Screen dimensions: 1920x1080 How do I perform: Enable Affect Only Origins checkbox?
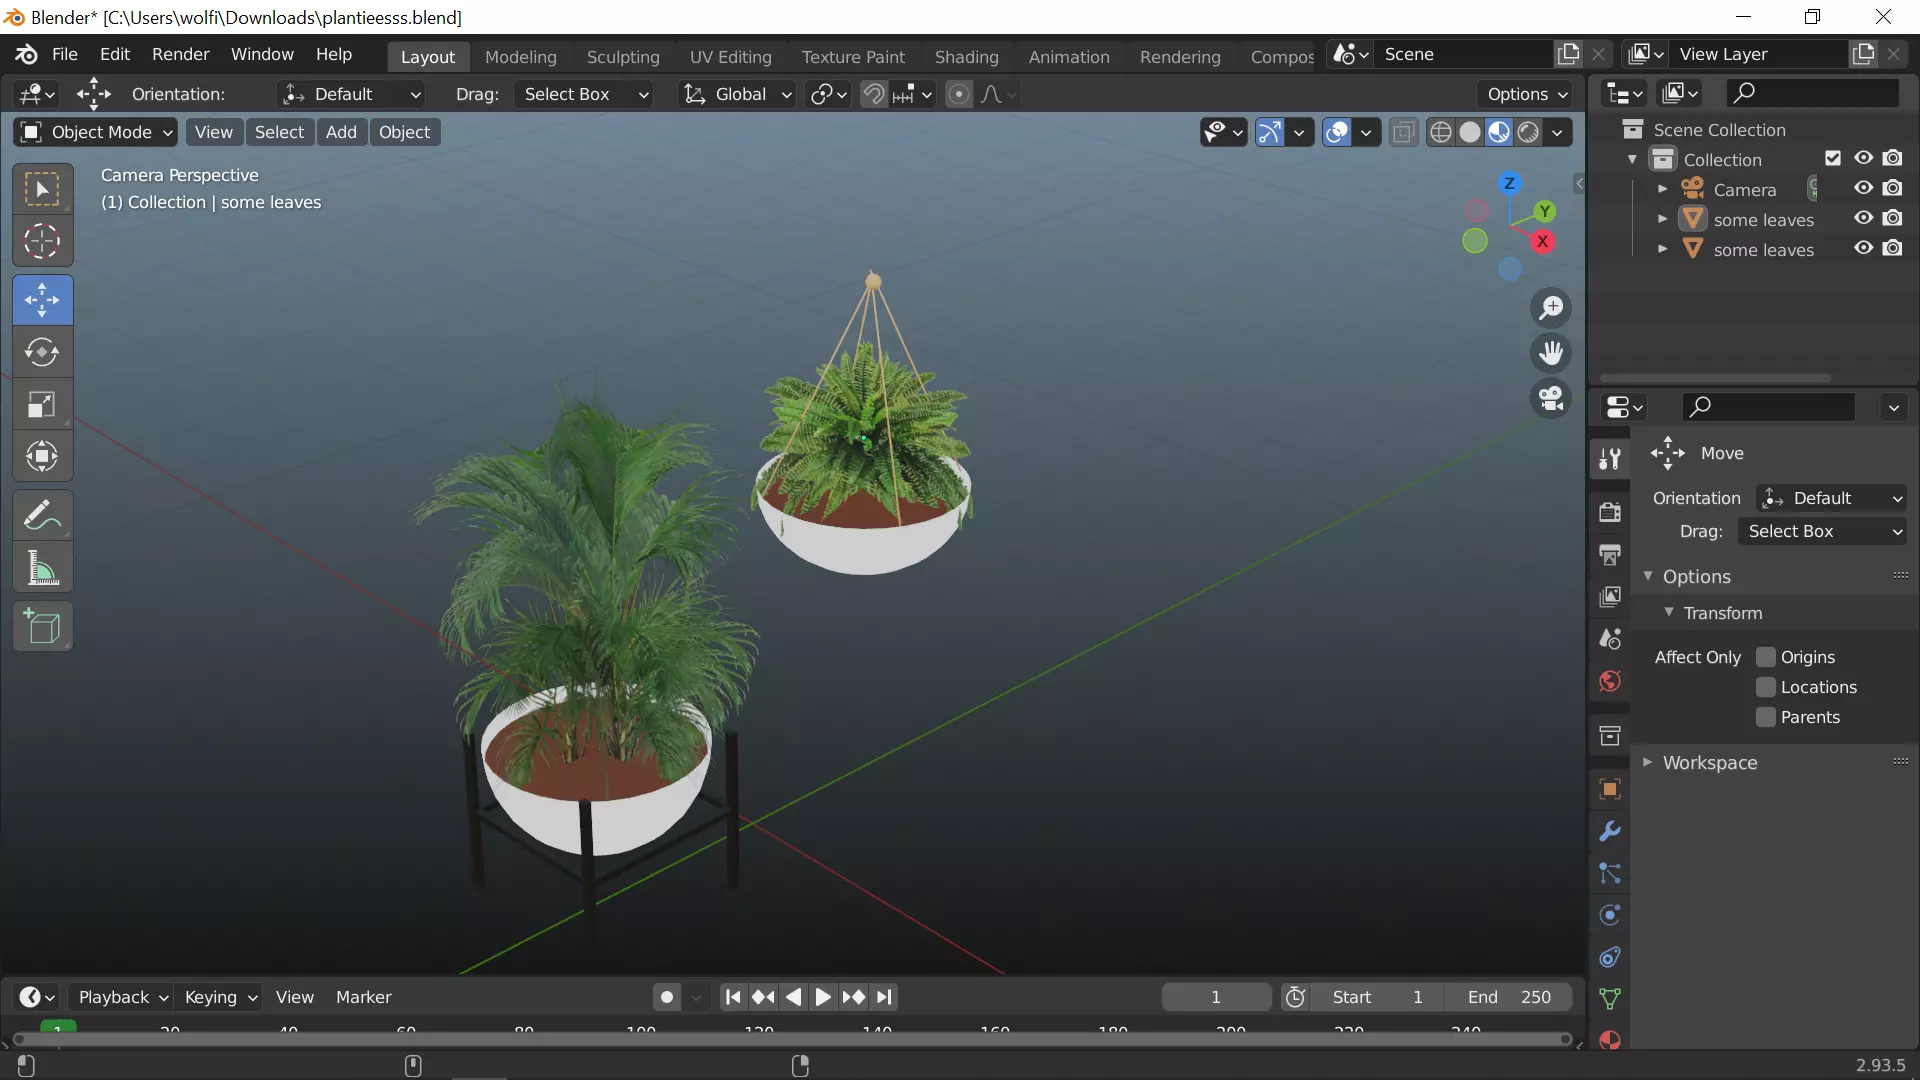point(1766,657)
